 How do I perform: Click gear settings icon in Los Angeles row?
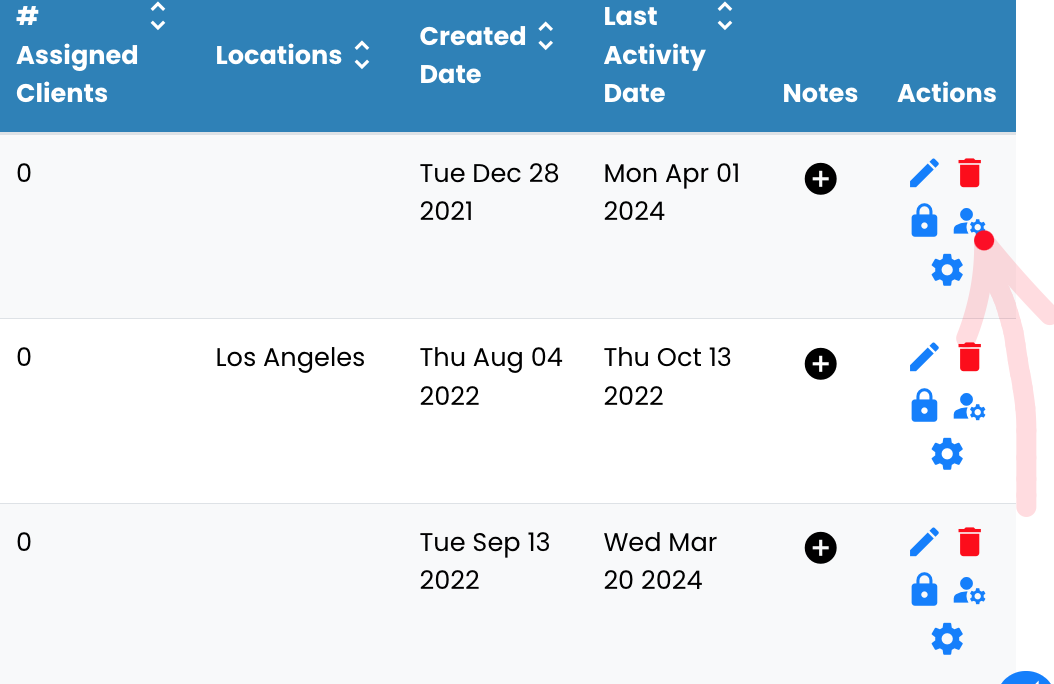tap(947, 454)
